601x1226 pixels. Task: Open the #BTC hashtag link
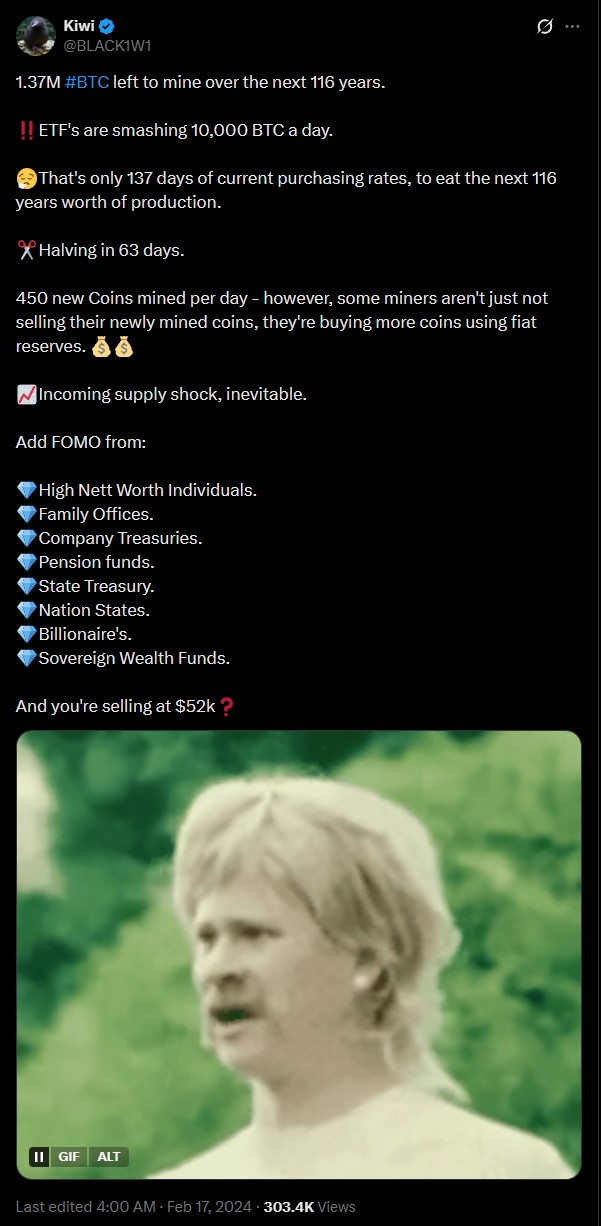[87, 82]
